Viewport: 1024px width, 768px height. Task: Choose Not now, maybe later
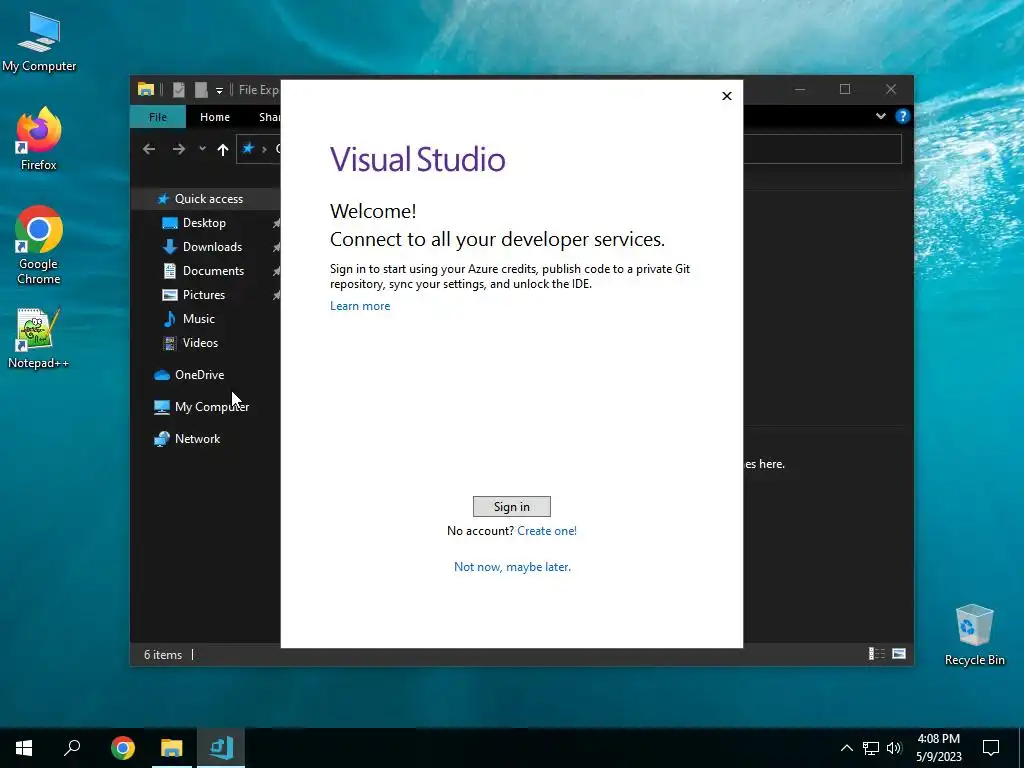(x=512, y=567)
